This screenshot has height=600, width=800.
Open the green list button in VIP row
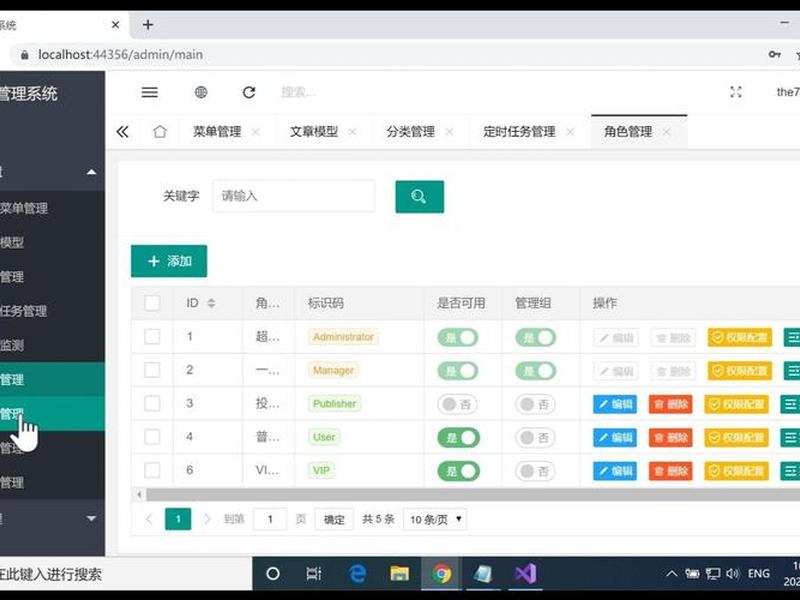tap(790, 471)
